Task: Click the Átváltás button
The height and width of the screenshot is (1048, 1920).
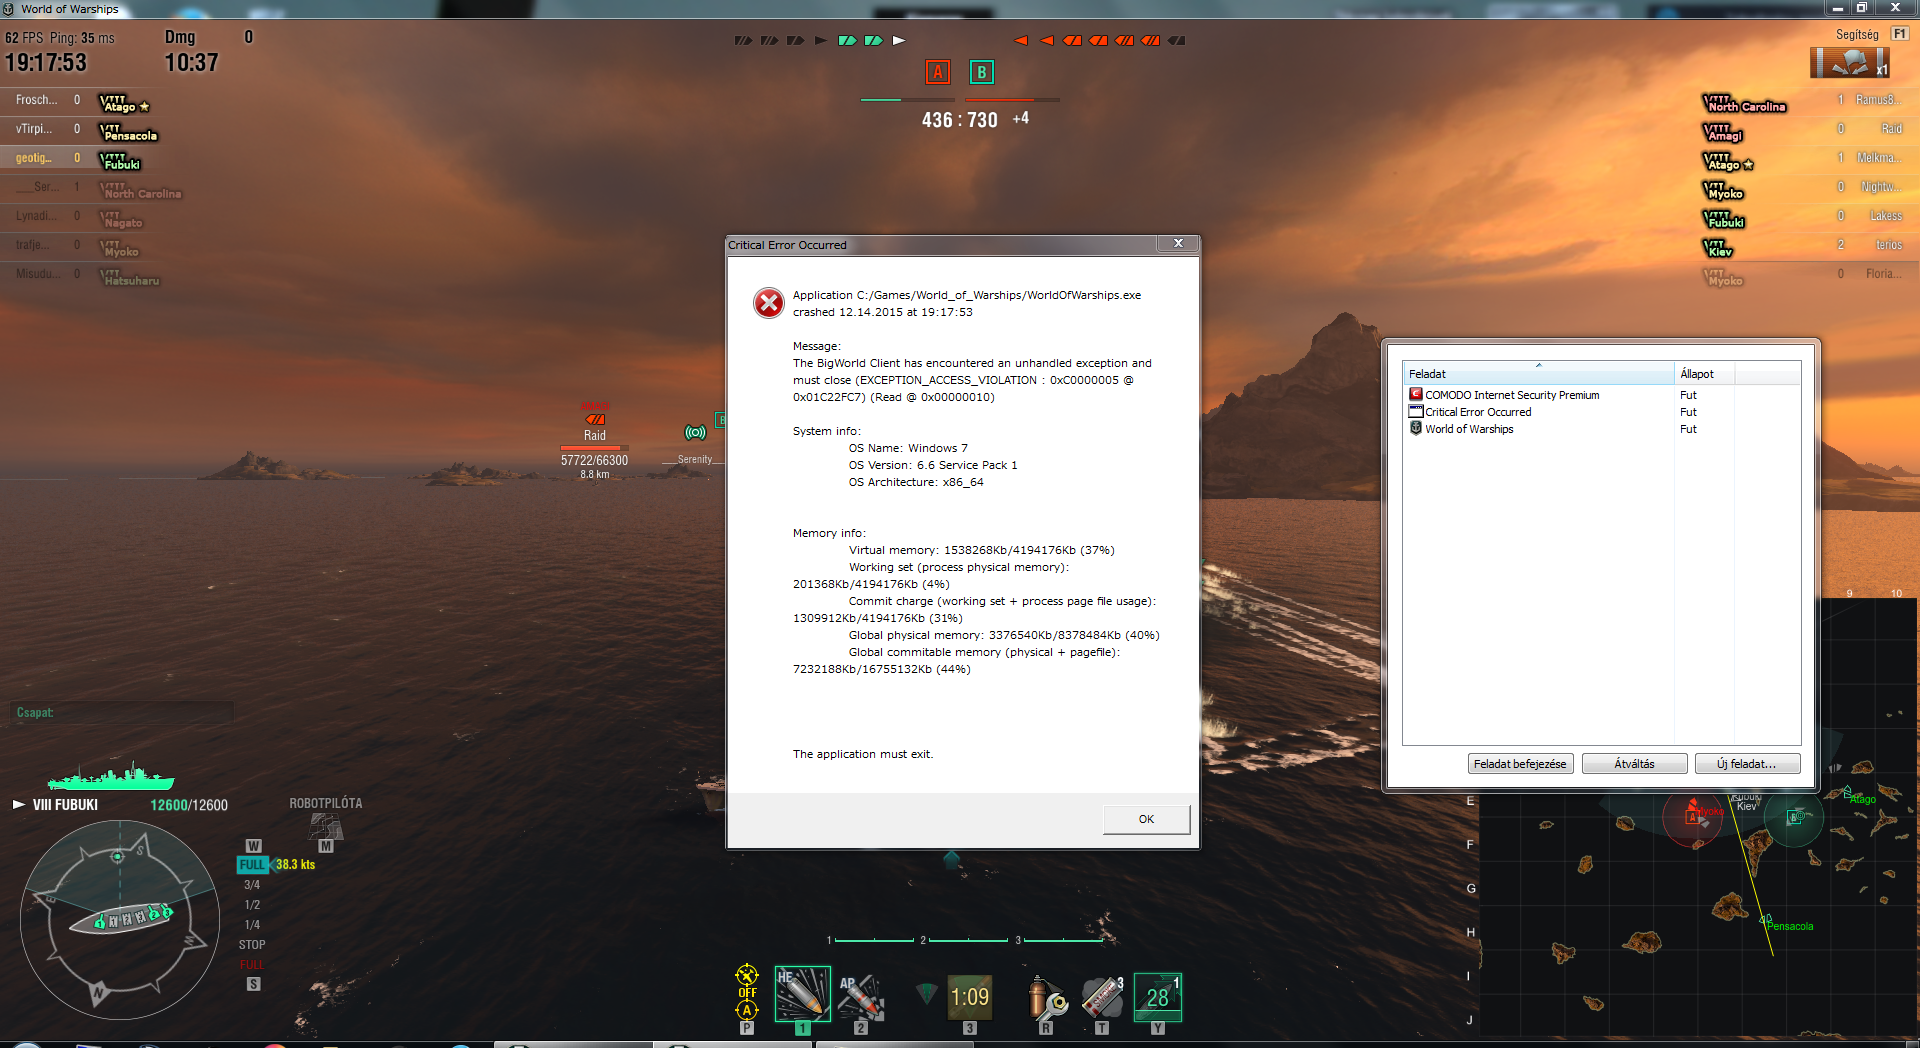Action: click(x=1634, y=764)
